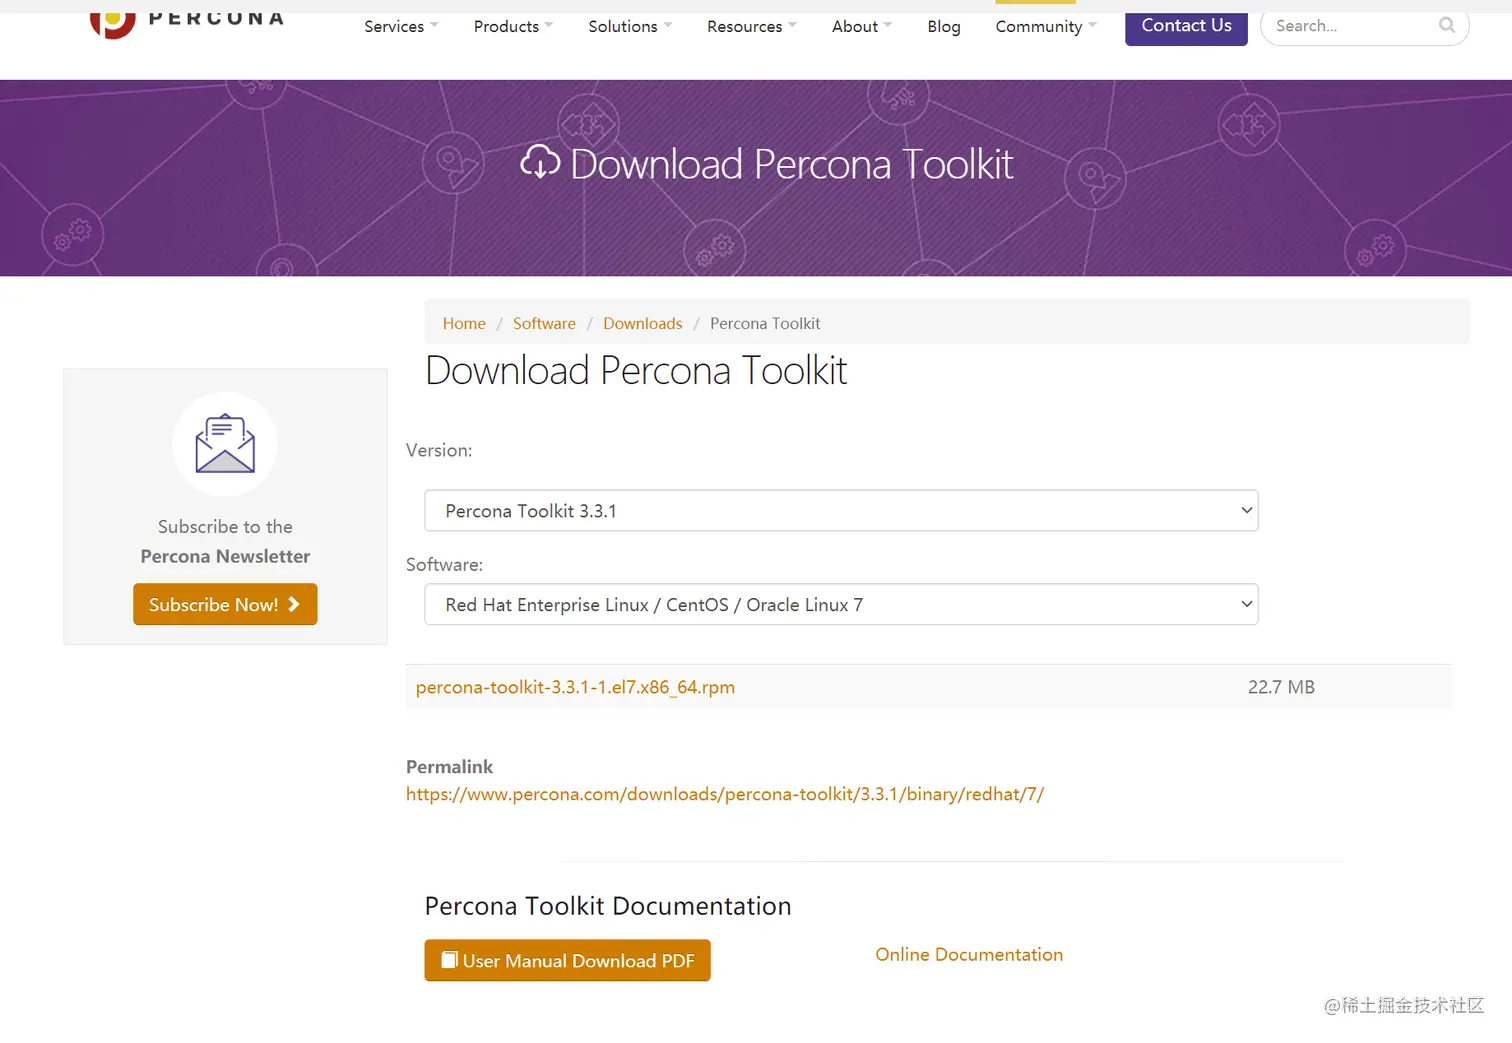Click Home breadcrumb link
1512x1043 pixels.
pos(464,323)
